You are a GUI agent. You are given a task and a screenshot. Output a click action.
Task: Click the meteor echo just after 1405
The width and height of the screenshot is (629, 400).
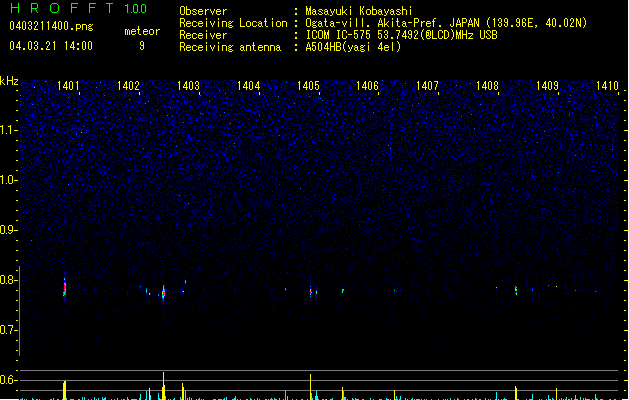(310, 292)
